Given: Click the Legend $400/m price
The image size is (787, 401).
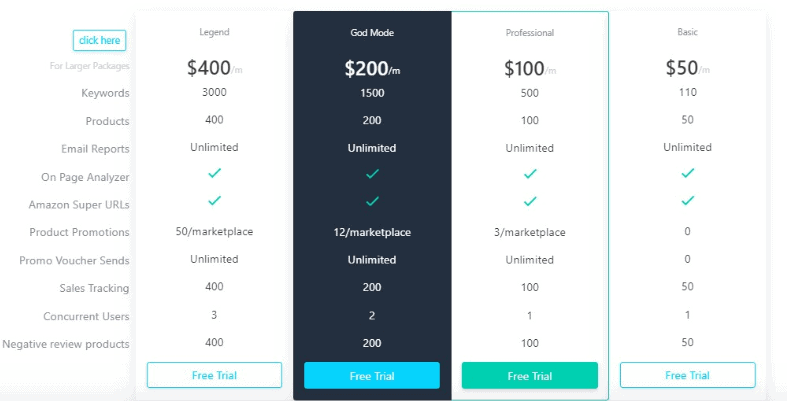Looking at the screenshot, I should click(x=214, y=68).
